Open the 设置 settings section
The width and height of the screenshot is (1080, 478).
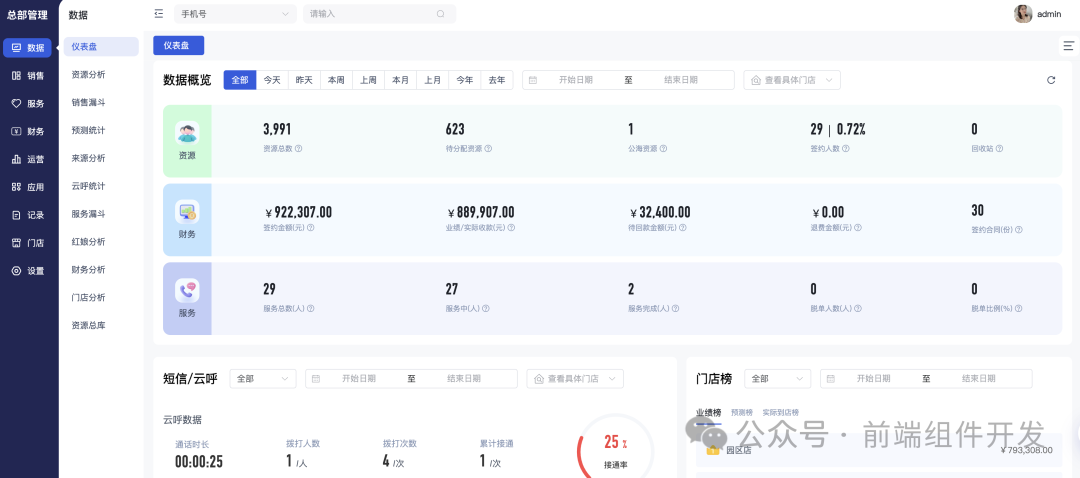click(x=28, y=271)
